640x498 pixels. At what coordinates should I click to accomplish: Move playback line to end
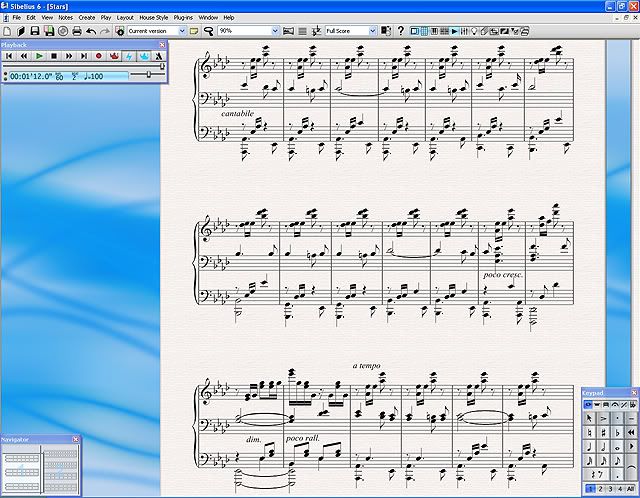click(x=84, y=56)
